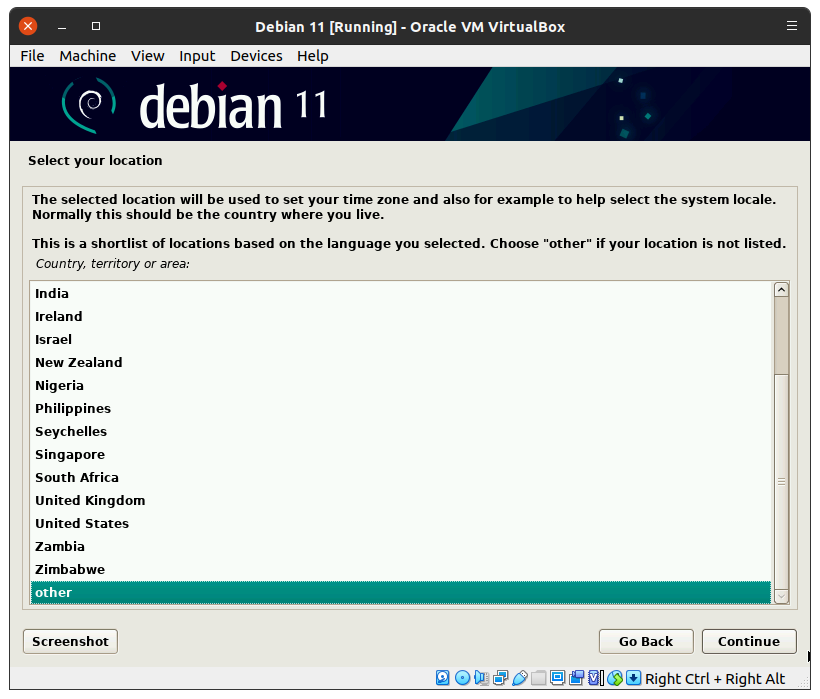Viewport: 820px width, 699px height.
Task: Click the USB devices status icon
Action: click(519, 678)
